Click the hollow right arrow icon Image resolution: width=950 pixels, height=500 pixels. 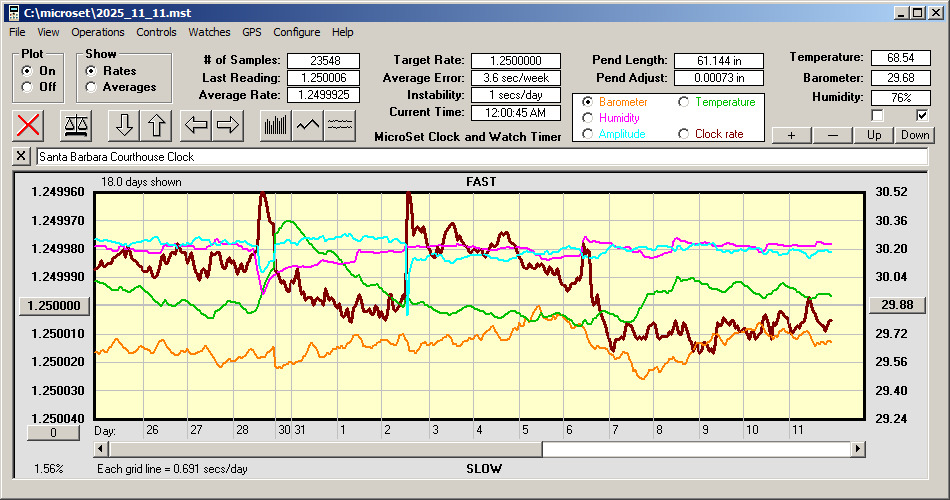click(x=228, y=125)
